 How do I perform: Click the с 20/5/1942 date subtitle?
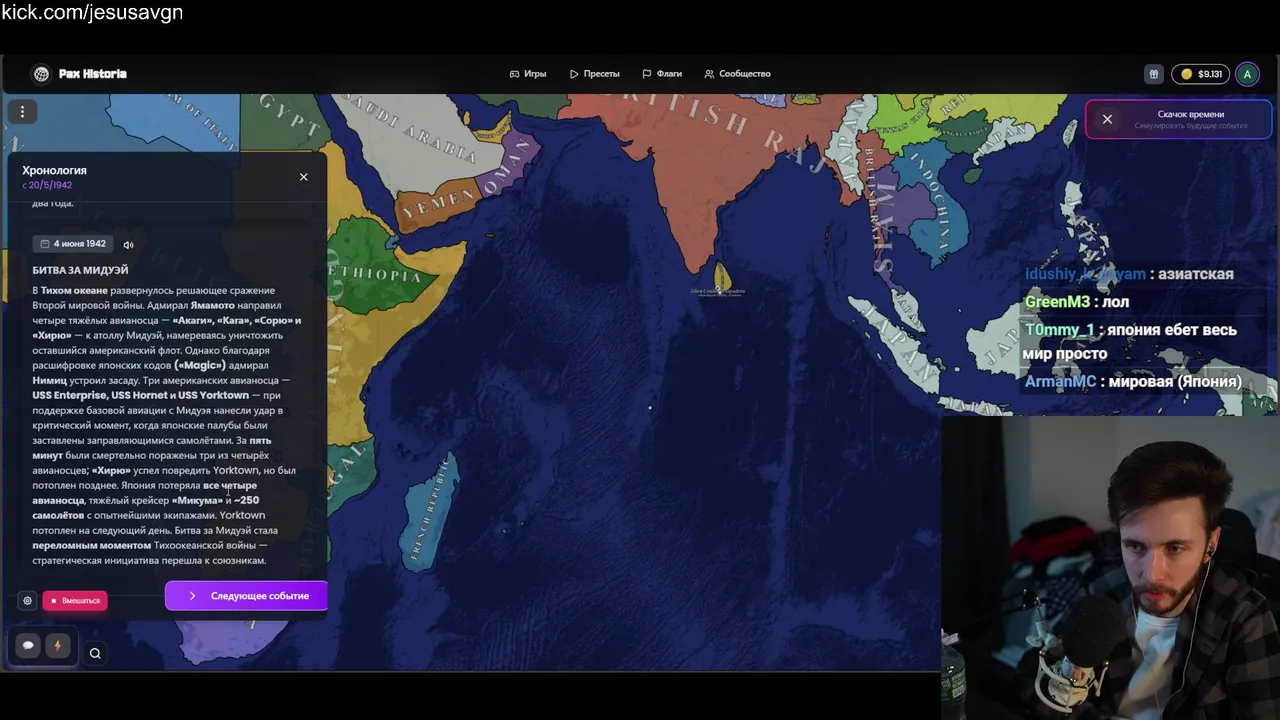pos(47,185)
